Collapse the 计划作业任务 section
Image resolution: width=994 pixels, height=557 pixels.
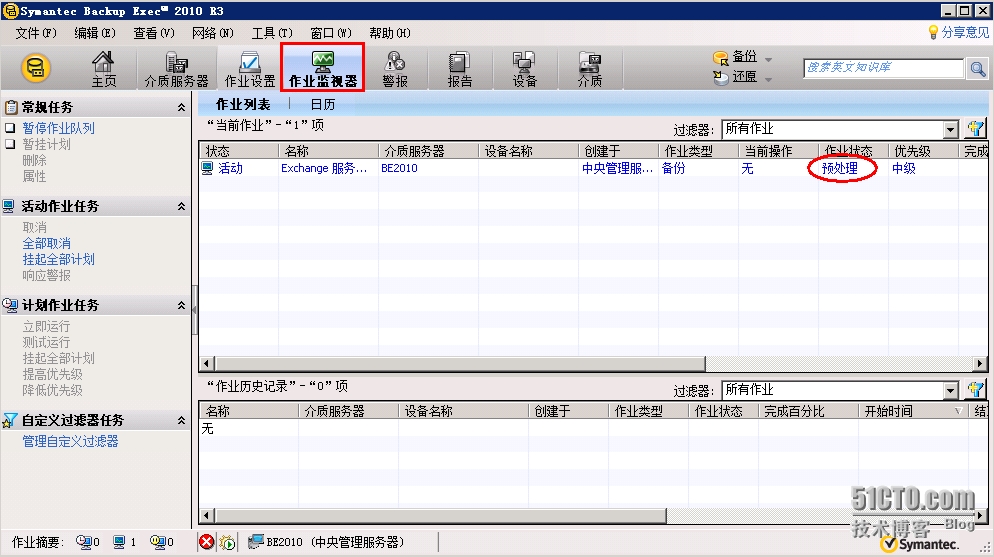pos(181,305)
